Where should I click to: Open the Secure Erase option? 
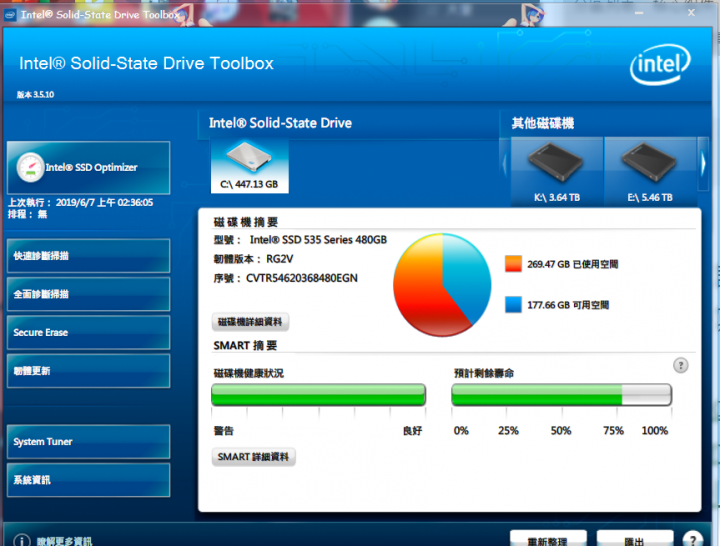pyautogui.click(x=88, y=332)
